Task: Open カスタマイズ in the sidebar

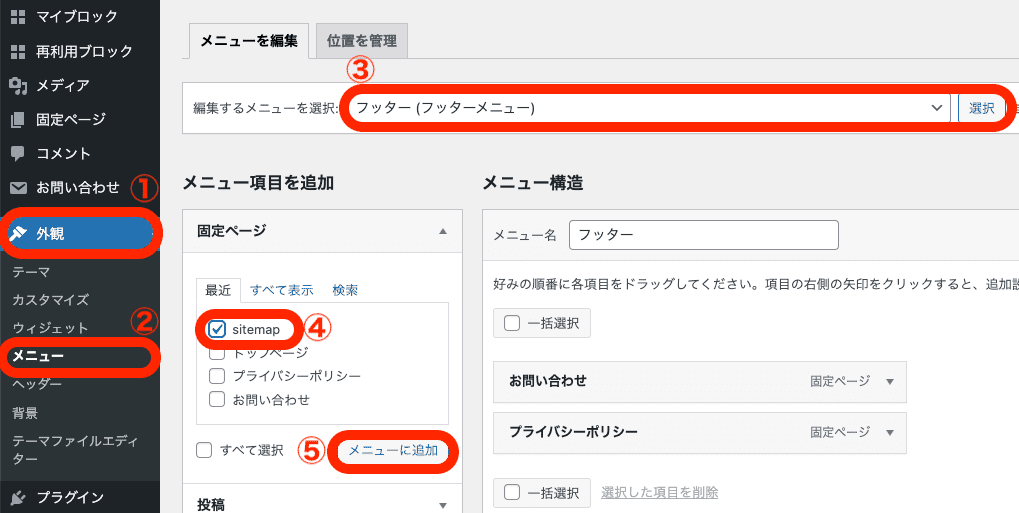Action: (51, 300)
